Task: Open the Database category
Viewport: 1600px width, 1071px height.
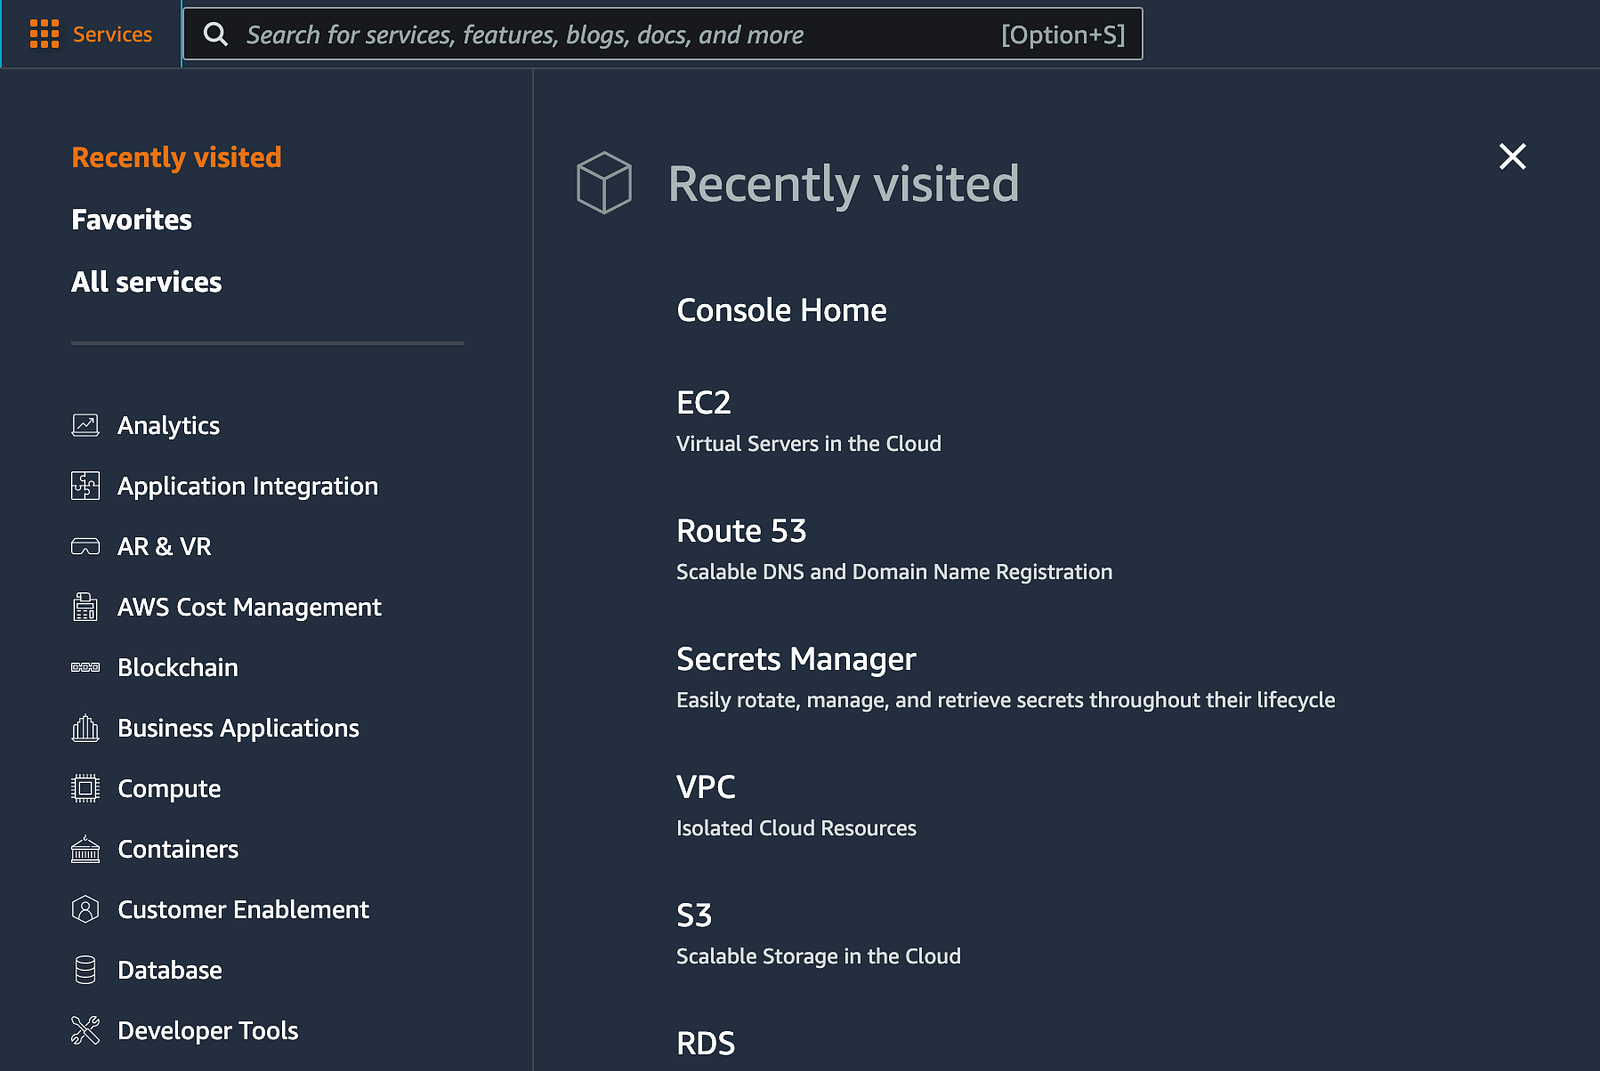Action: 170,970
